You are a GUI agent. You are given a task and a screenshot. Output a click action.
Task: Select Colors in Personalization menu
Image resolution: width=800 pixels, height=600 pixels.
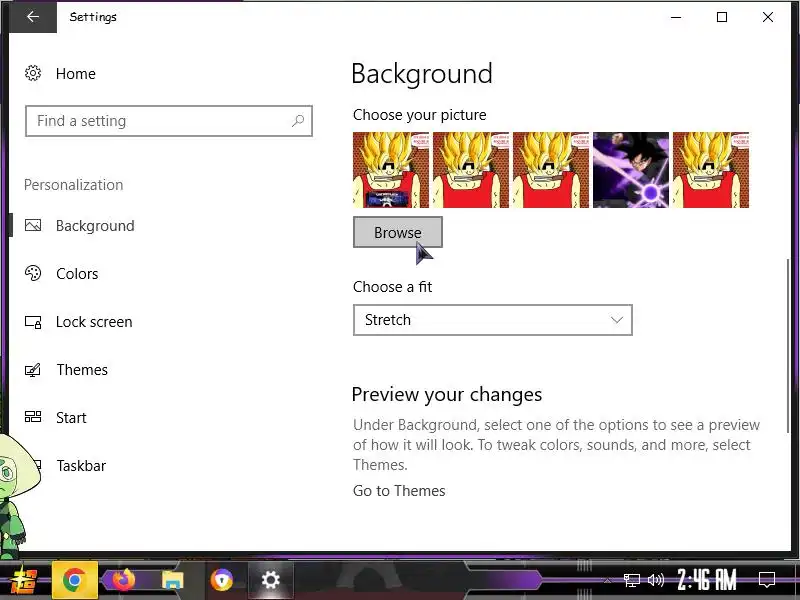coord(77,273)
